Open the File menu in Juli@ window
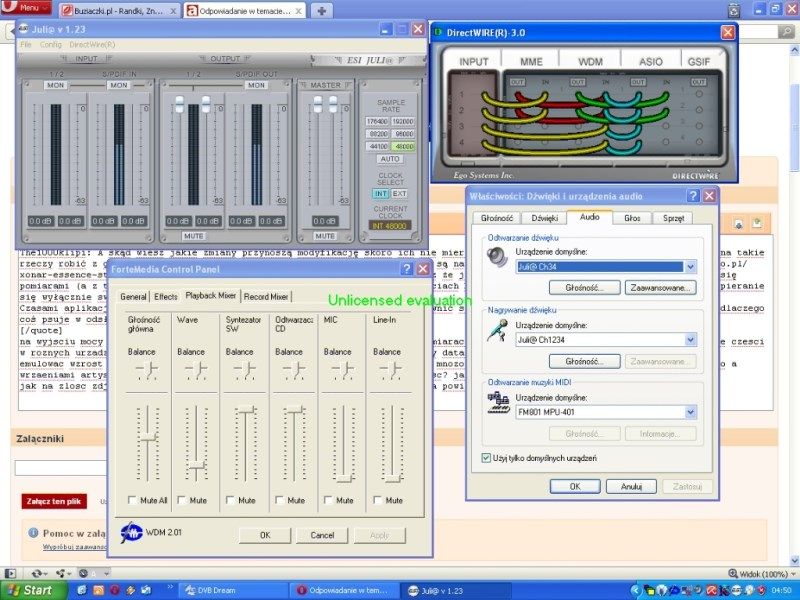Screen dimensions: 800x600 tap(26, 45)
